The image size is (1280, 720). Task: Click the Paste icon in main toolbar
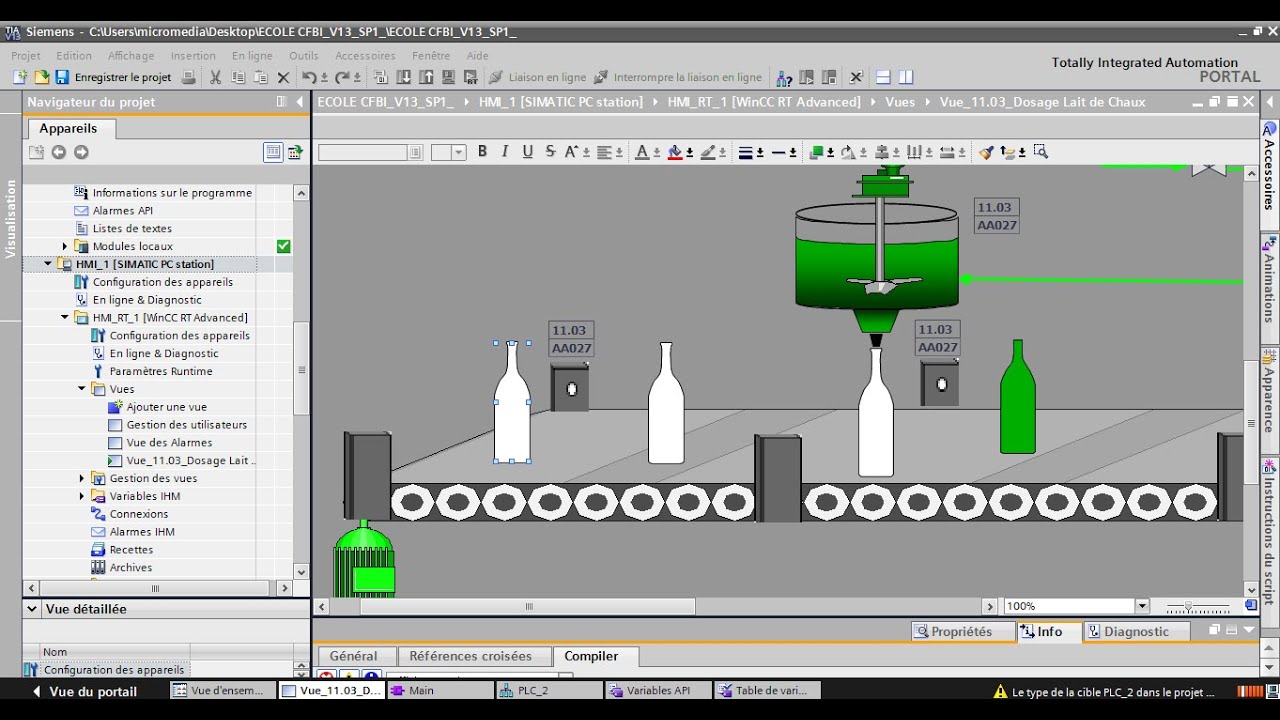click(261, 77)
